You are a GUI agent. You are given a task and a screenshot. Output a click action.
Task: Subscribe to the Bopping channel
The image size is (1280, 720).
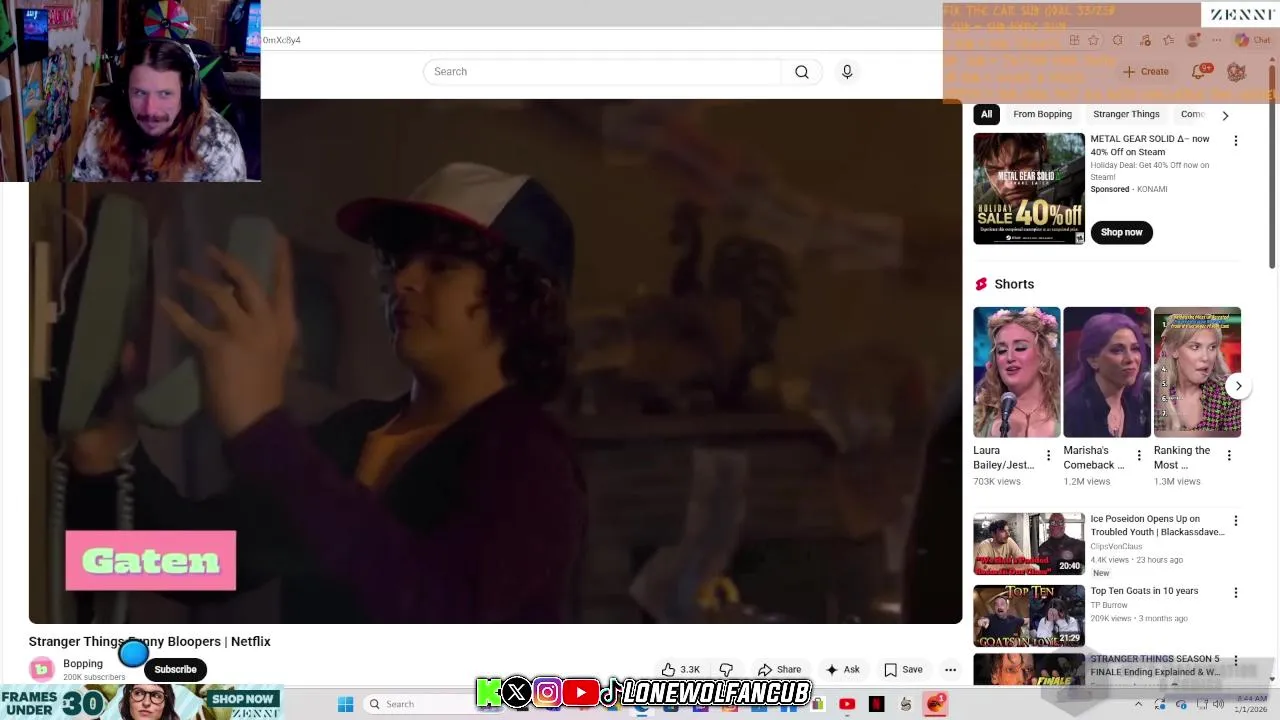(x=175, y=669)
